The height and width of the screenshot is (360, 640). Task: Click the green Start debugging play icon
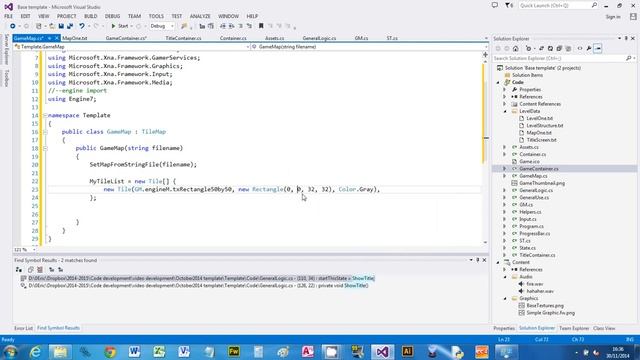pyautogui.click(x=113, y=26)
